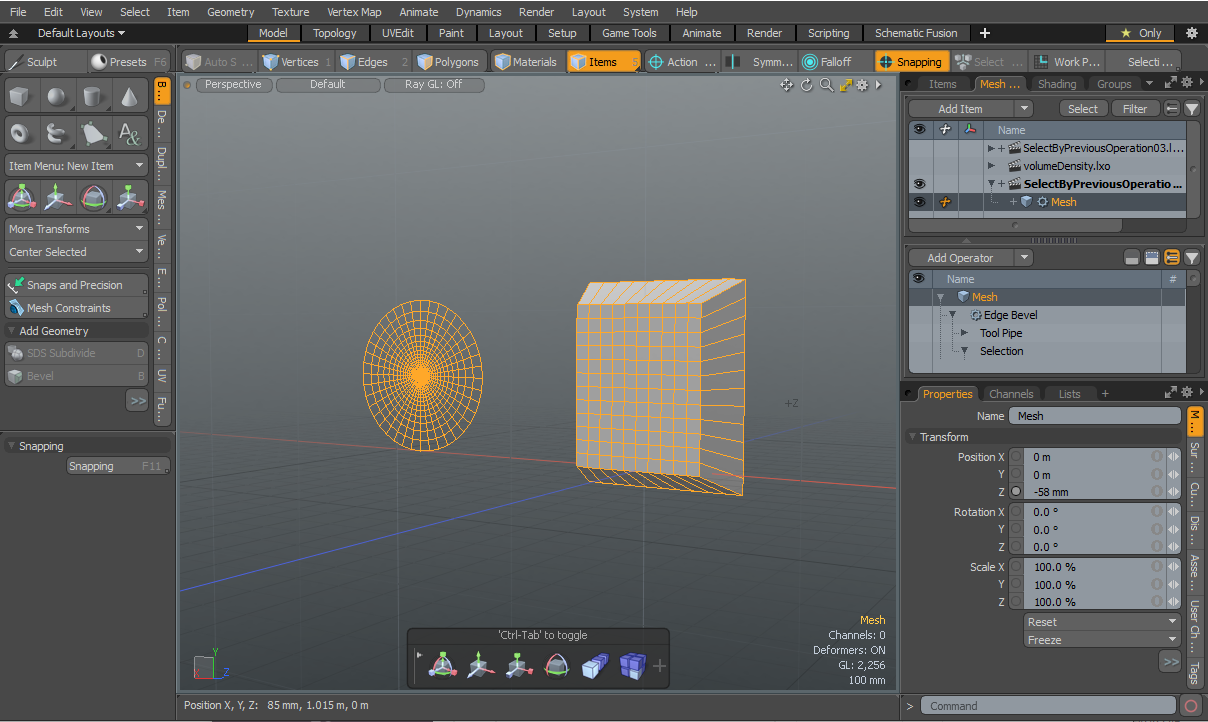Screen dimensions: 1208x722
Task: Click the viewport pan (move view) icon
Action: coord(787,85)
